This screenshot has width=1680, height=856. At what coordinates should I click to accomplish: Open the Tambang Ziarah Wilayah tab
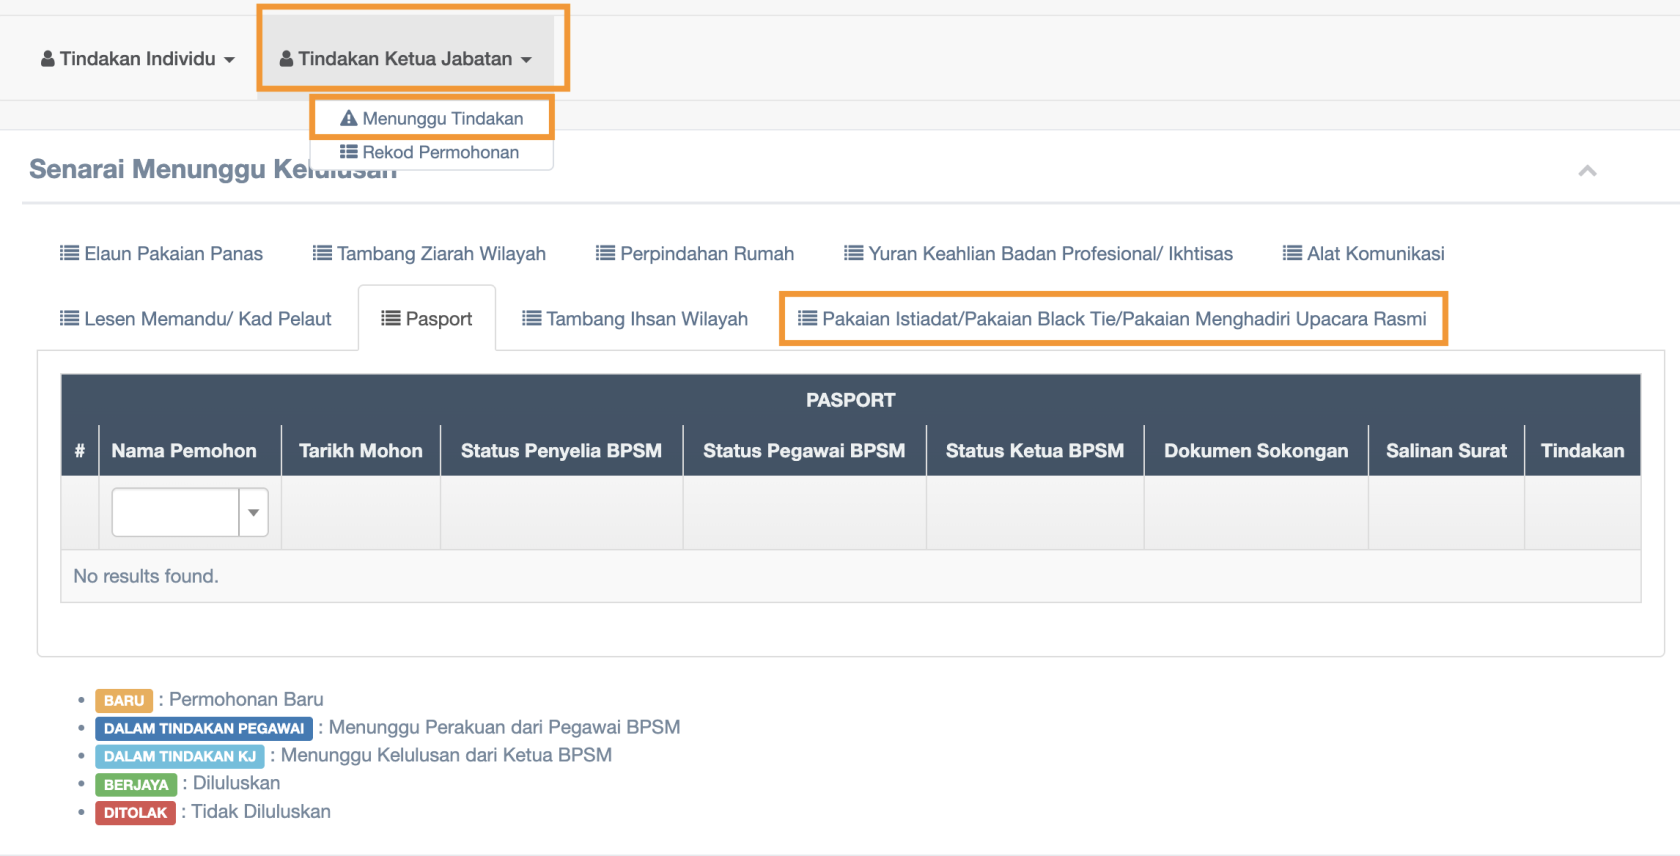(x=430, y=254)
